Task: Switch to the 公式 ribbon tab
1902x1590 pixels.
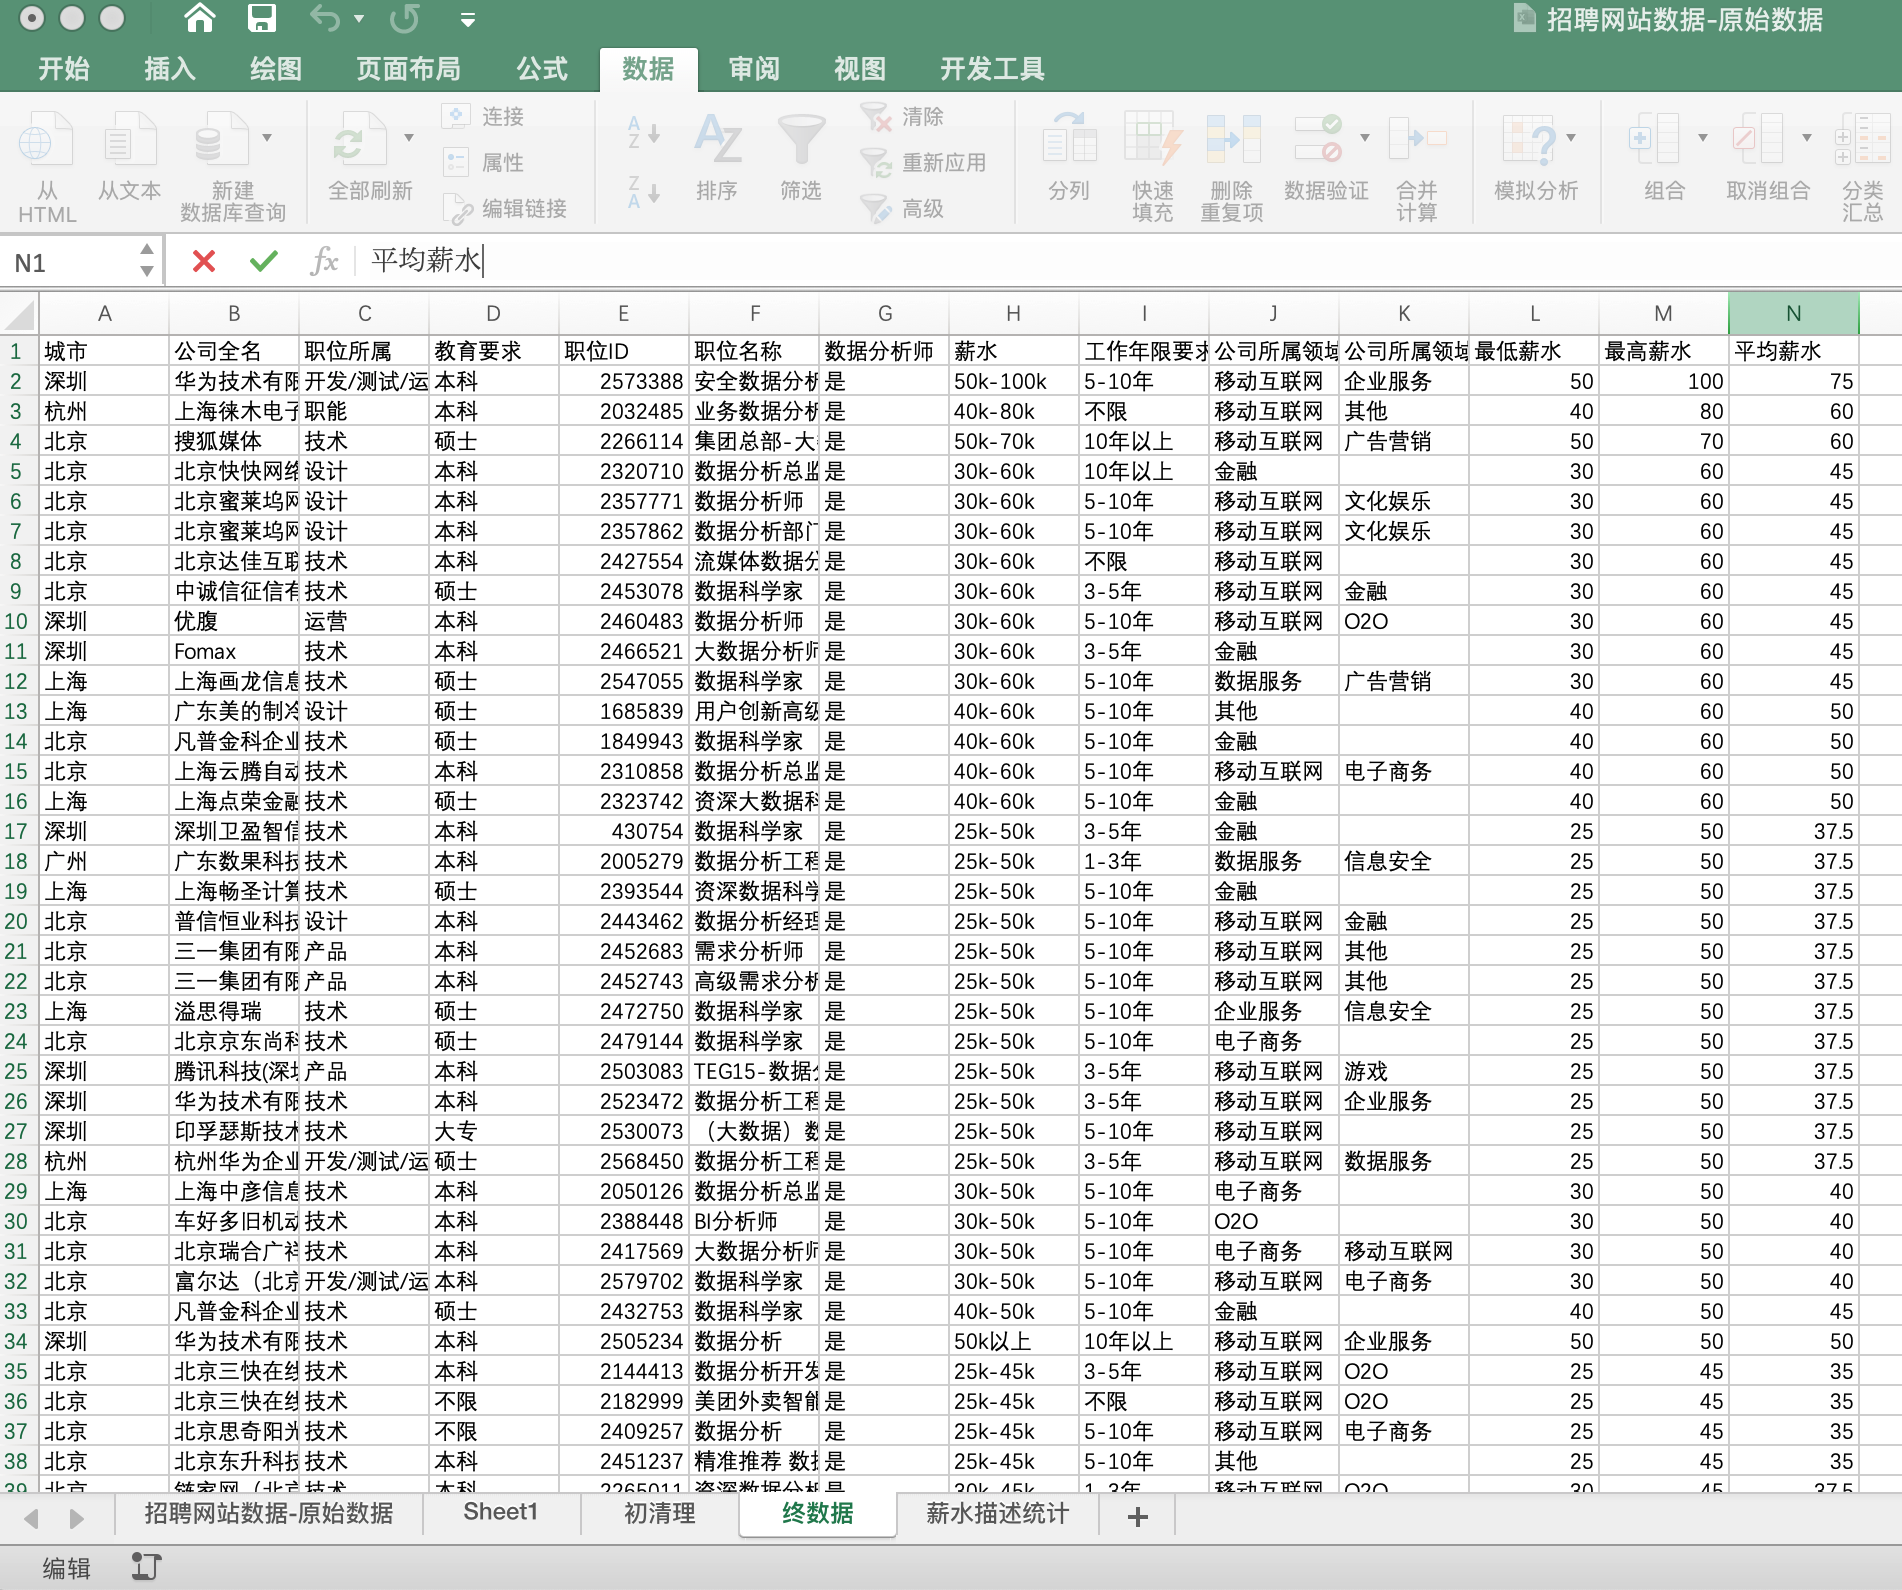Action: pyautogui.click(x=541, y=68)
